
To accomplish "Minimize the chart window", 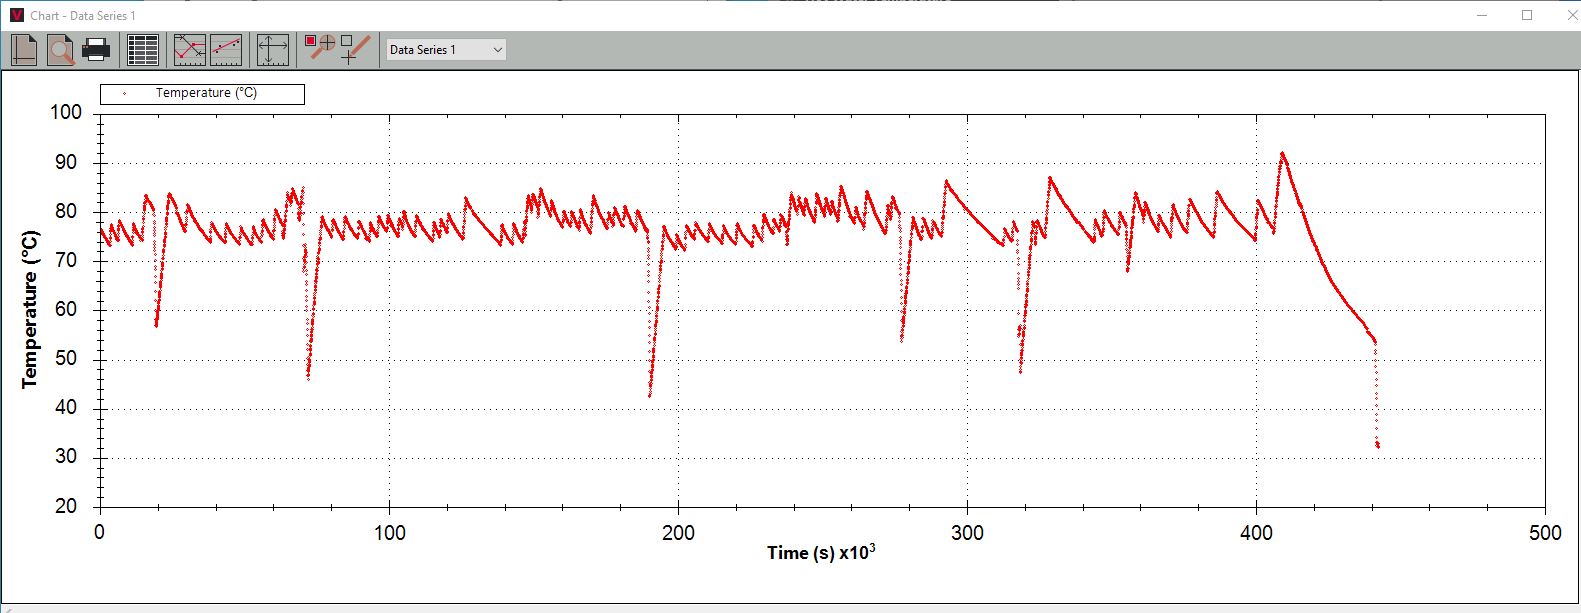I will (1484, 15).
